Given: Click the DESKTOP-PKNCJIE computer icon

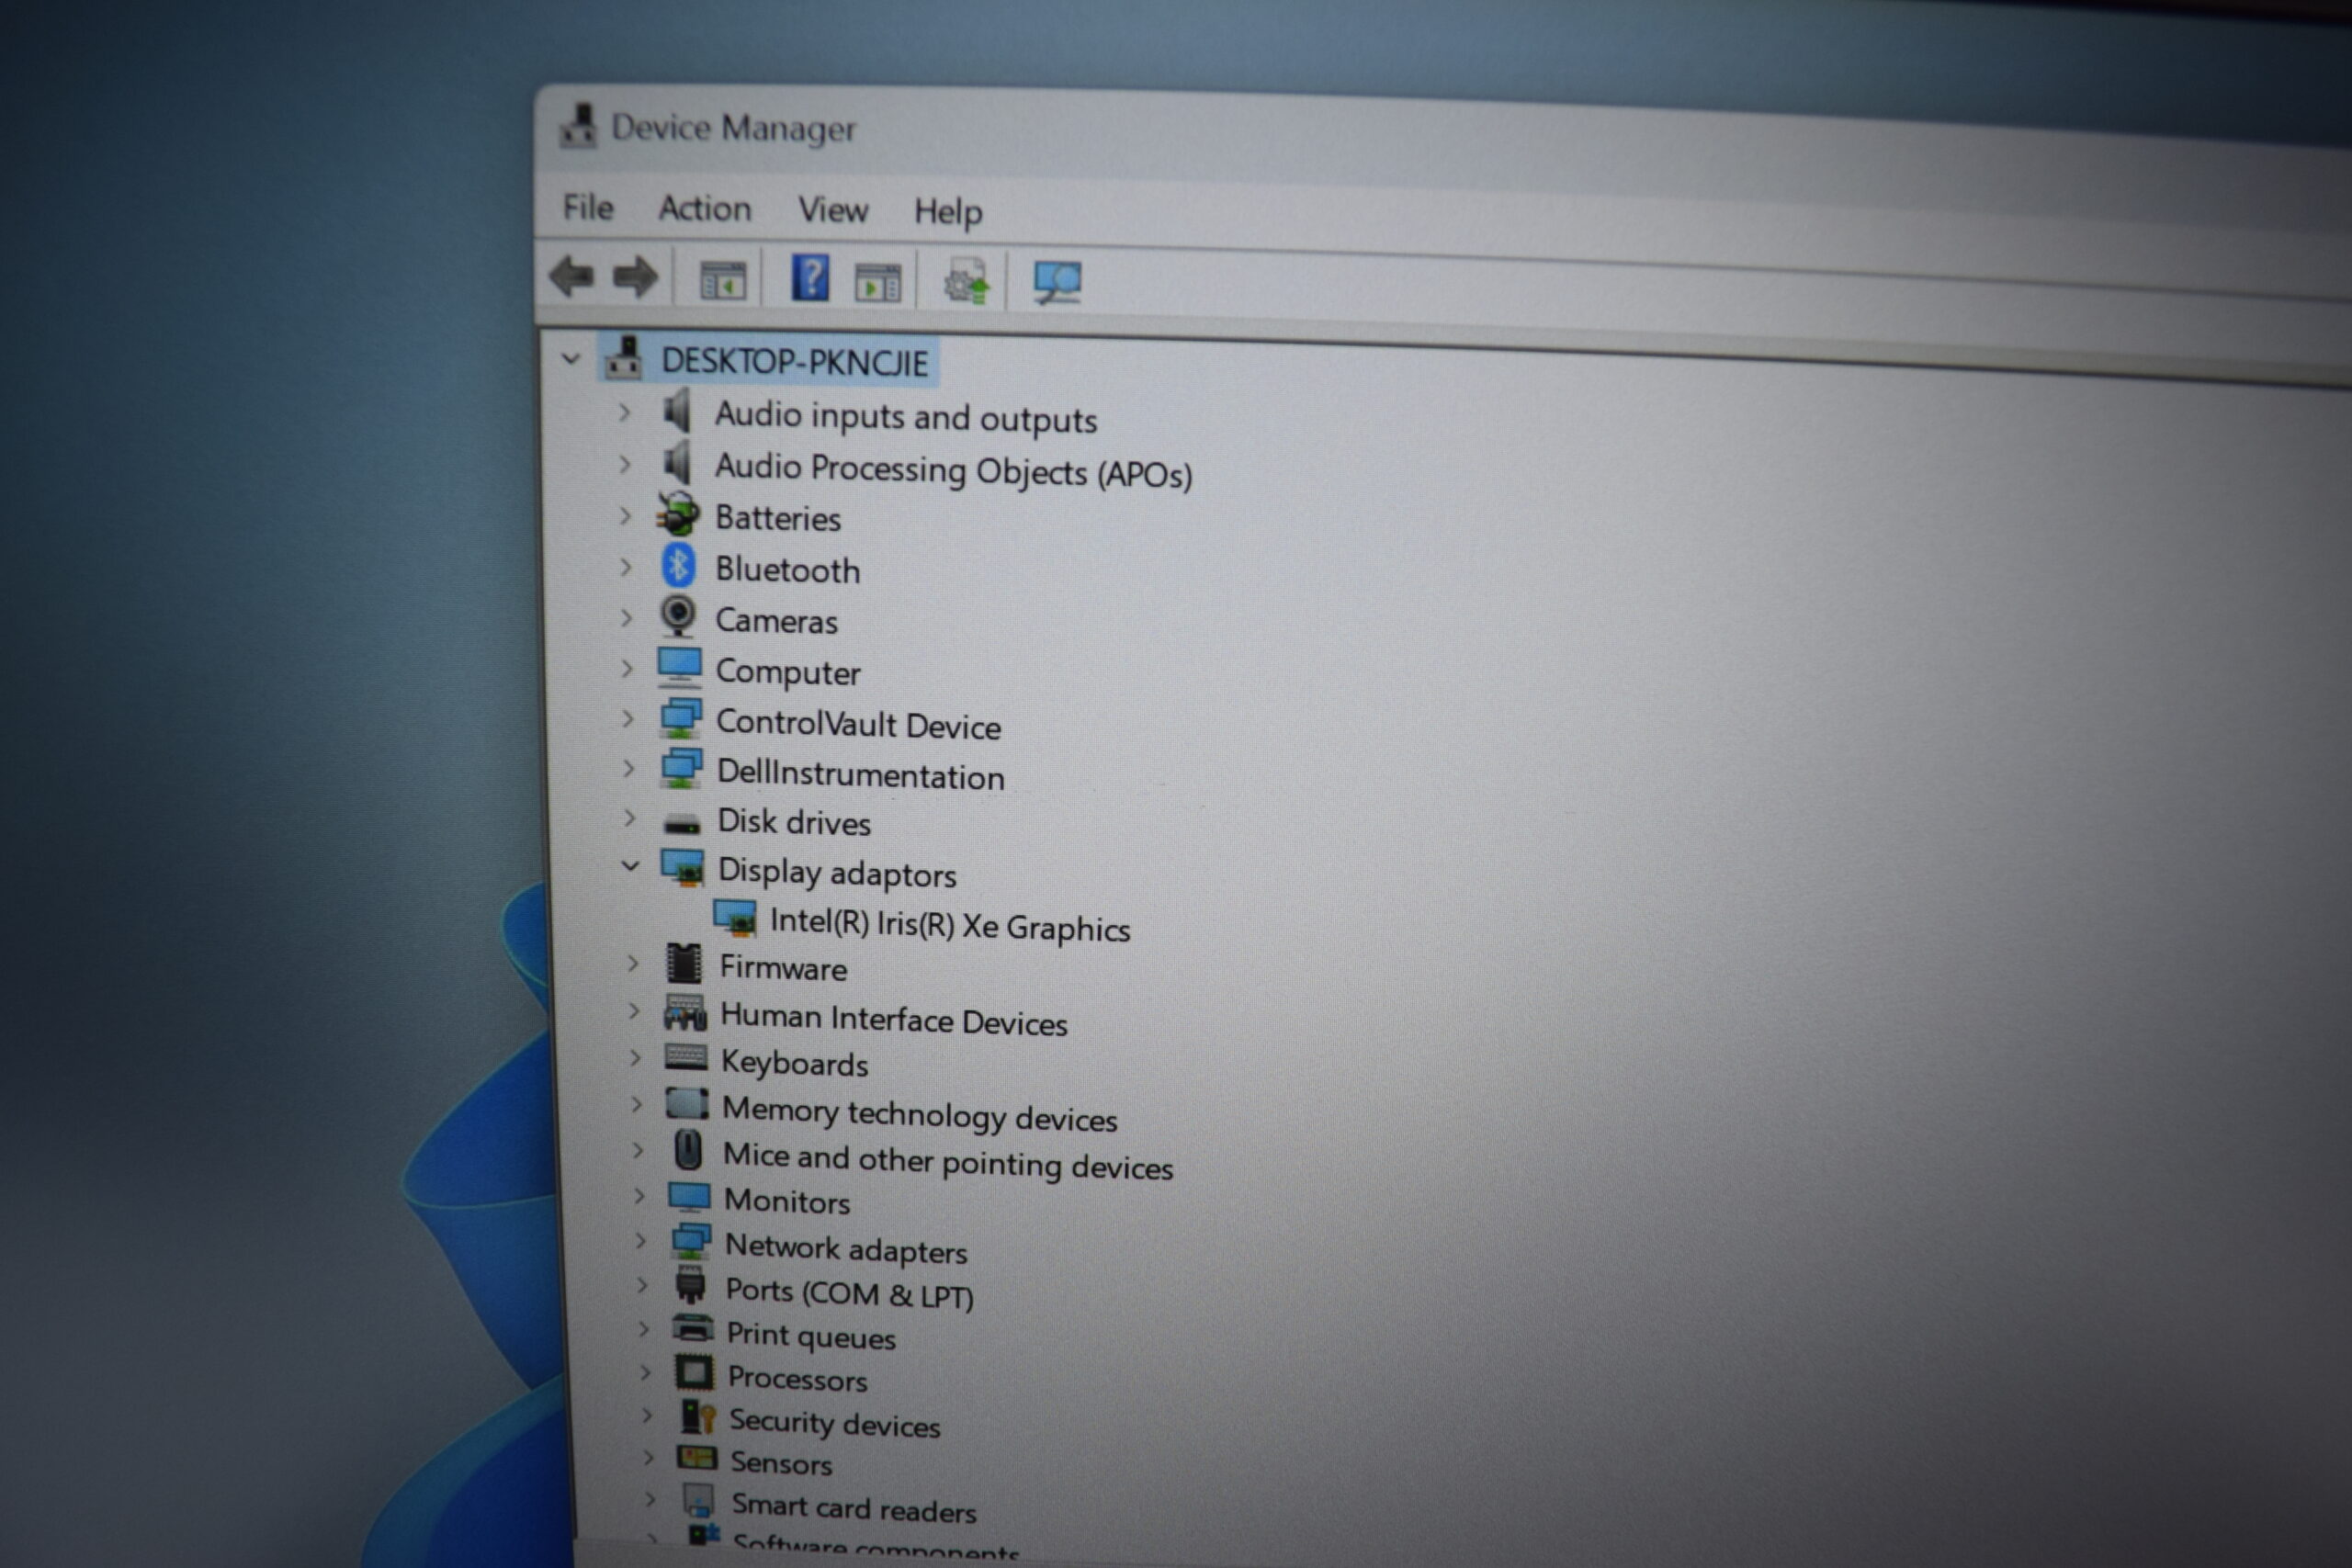Looking at the screenshot, I should tap(625, 358).
